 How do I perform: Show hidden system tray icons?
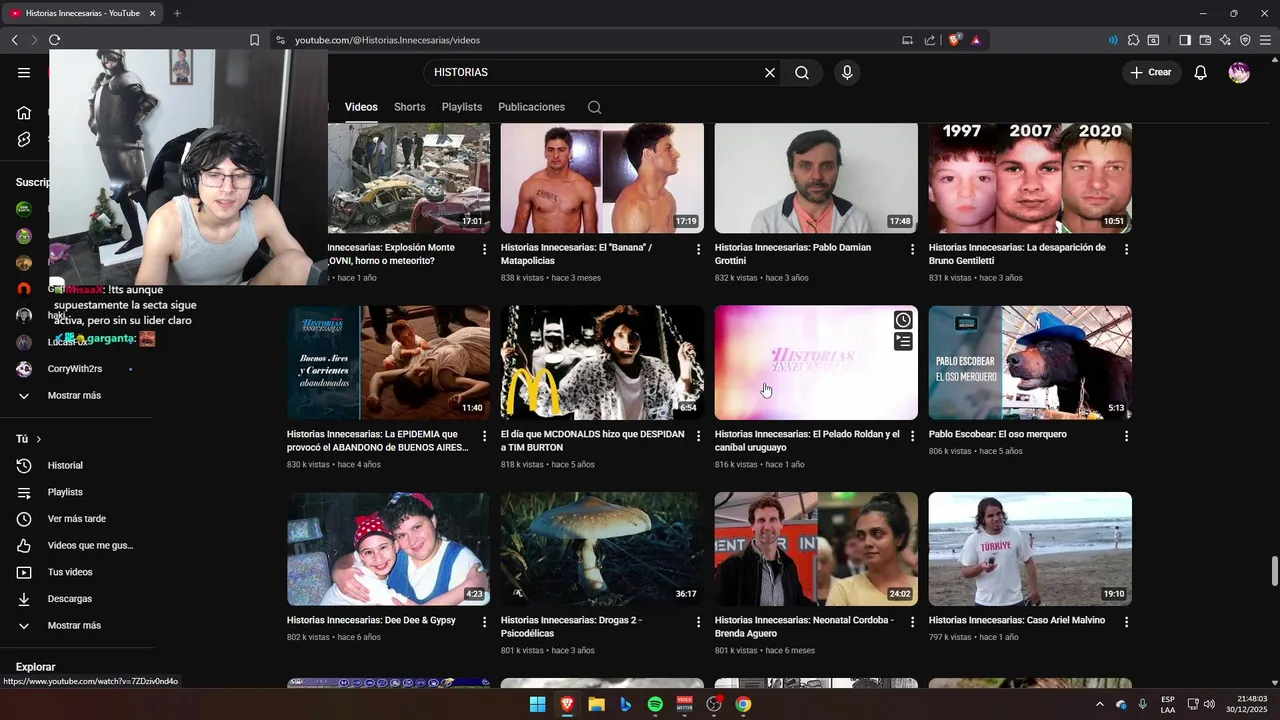tap(1099, 704)
